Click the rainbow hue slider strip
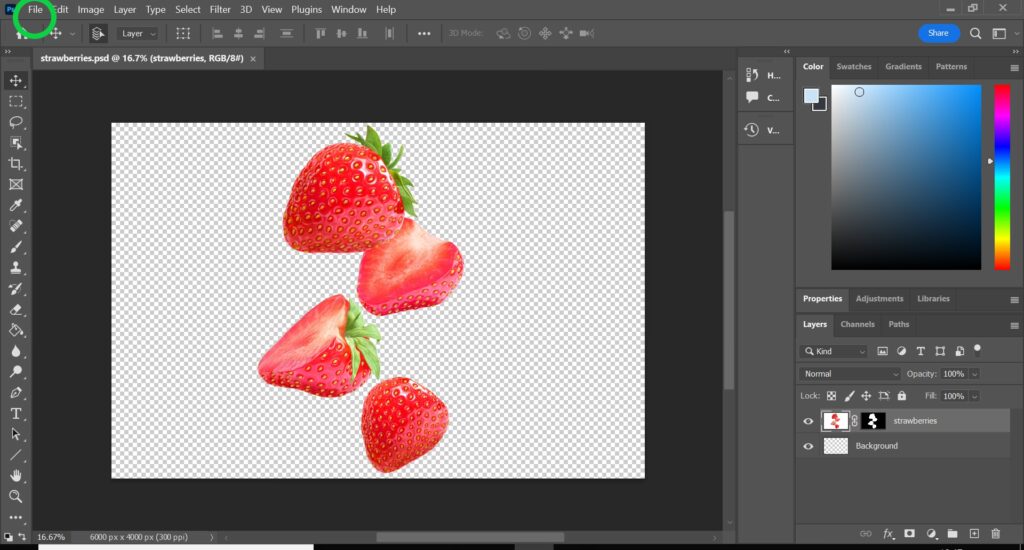 click(x=1001, y=176)
